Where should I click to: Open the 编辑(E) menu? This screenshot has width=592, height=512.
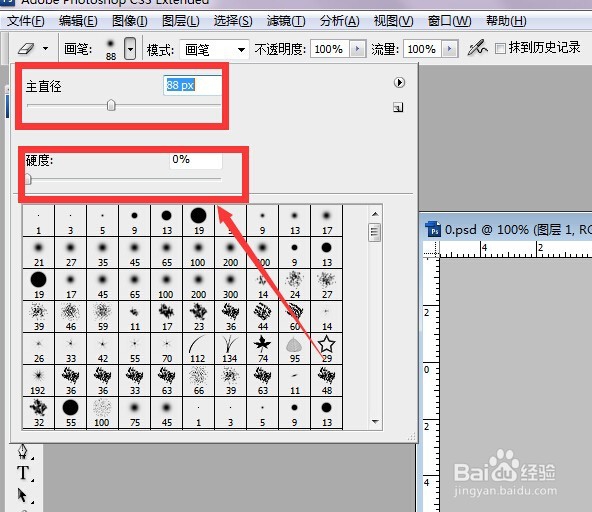click(78, 21)
